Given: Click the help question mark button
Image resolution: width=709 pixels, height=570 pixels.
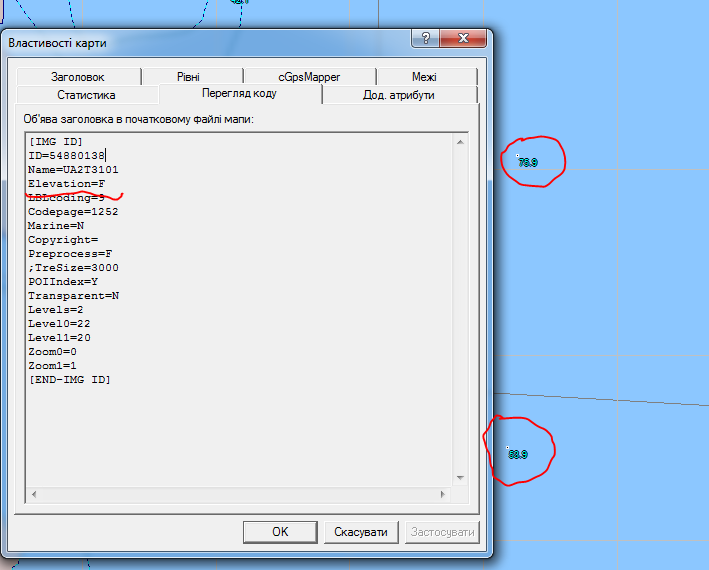Looking at the screenshot, I should (425, 38).
